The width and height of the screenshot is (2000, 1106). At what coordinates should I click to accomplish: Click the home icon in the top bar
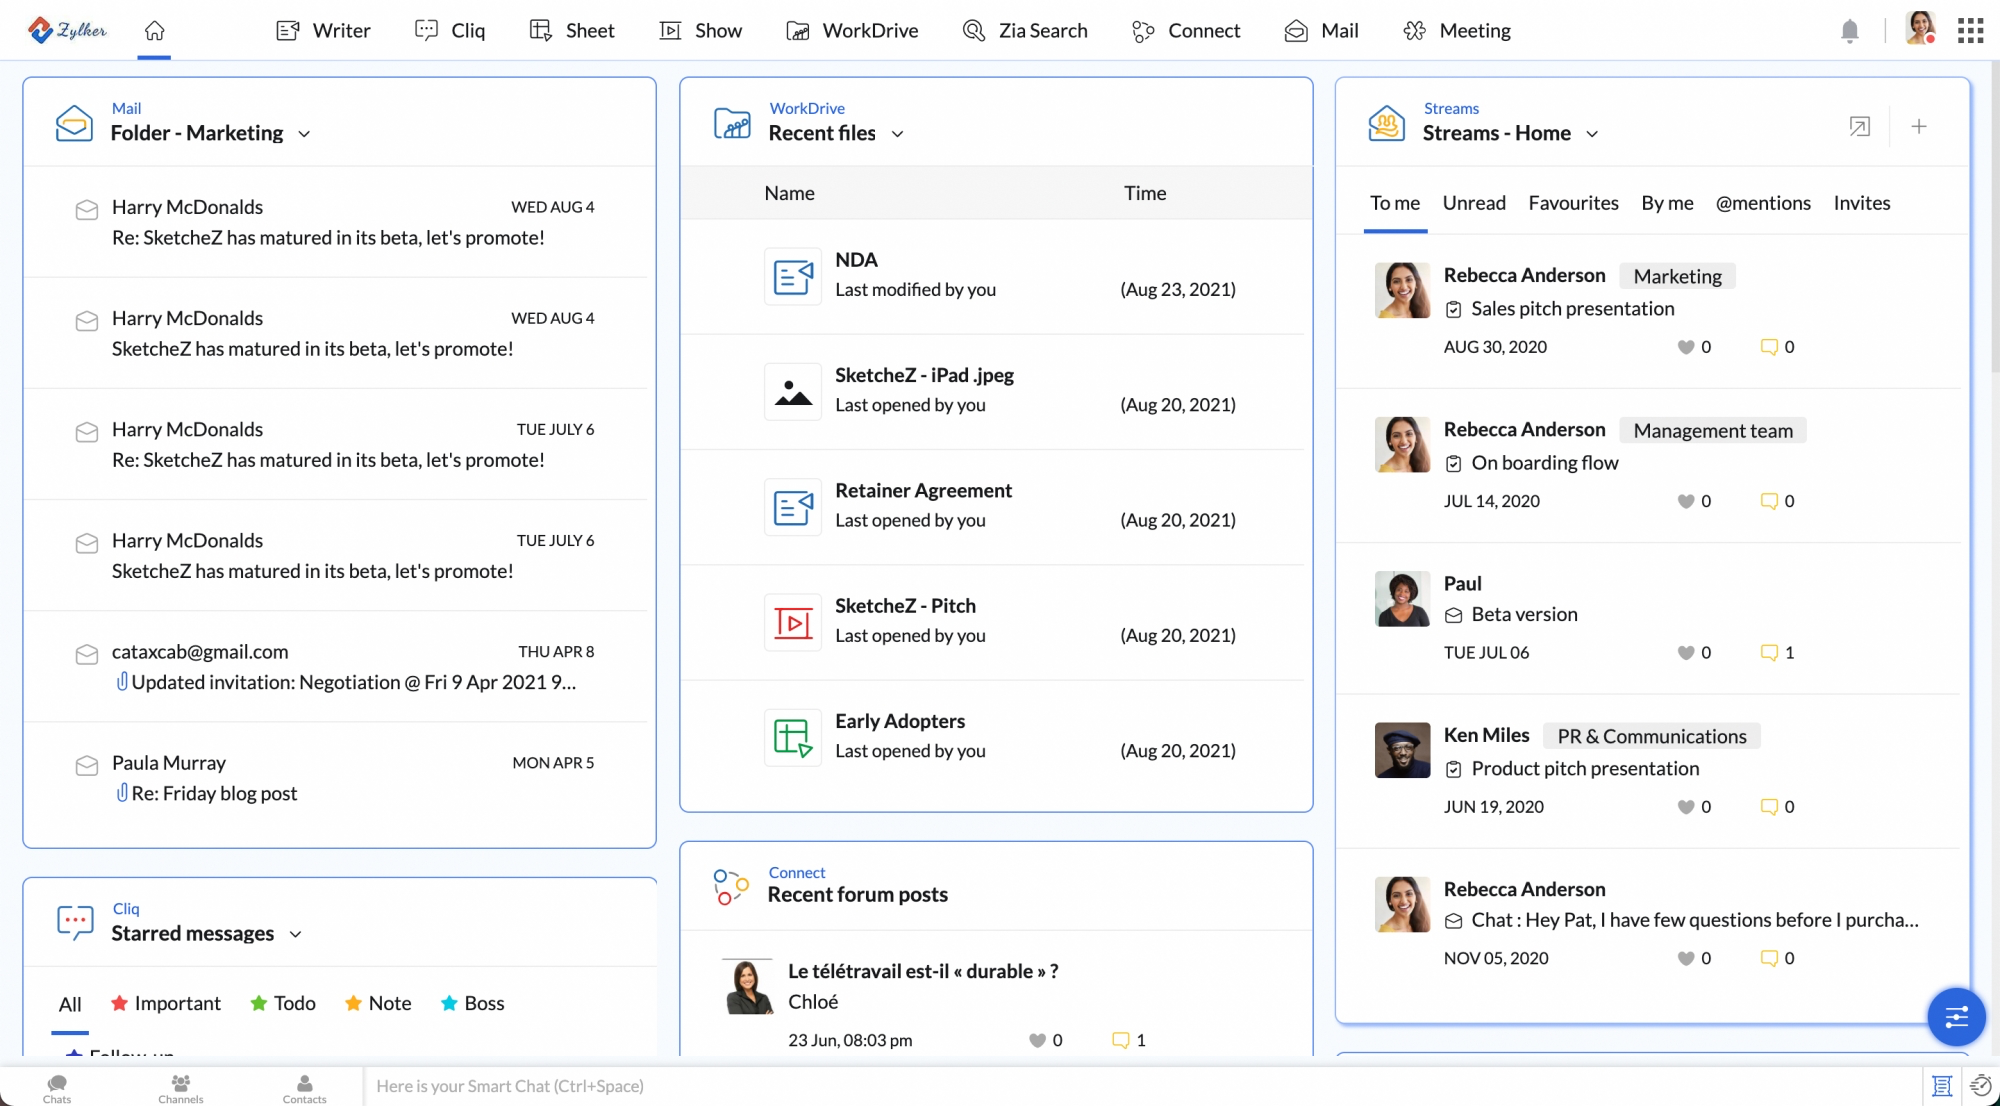pos(154,30)
